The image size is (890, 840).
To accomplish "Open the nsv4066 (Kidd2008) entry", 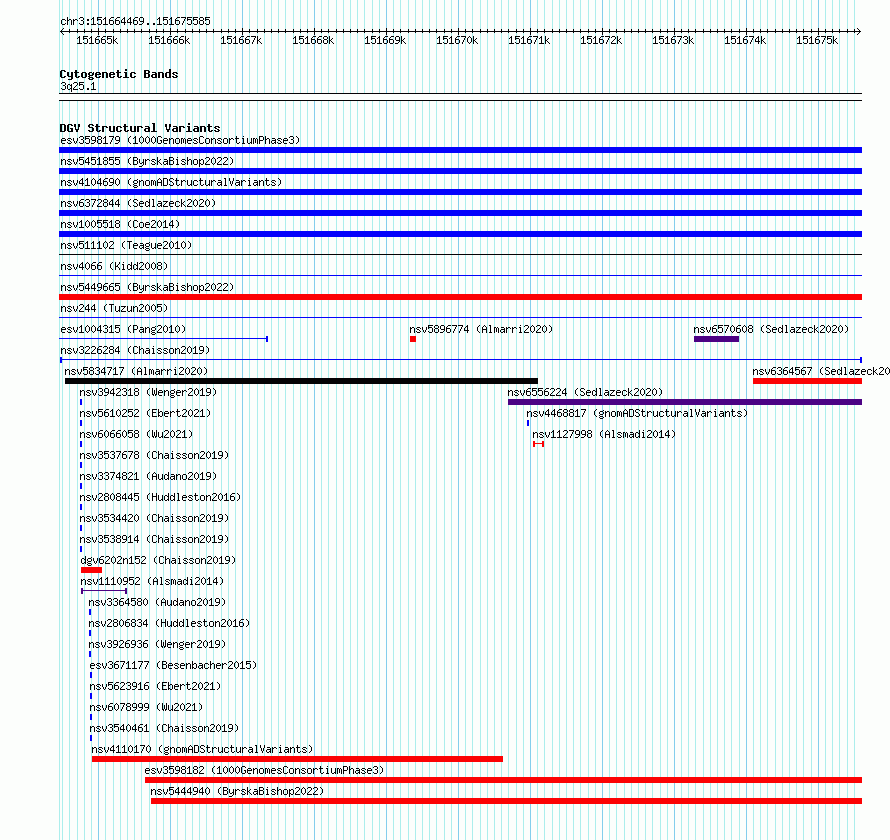I will (114, 266).
